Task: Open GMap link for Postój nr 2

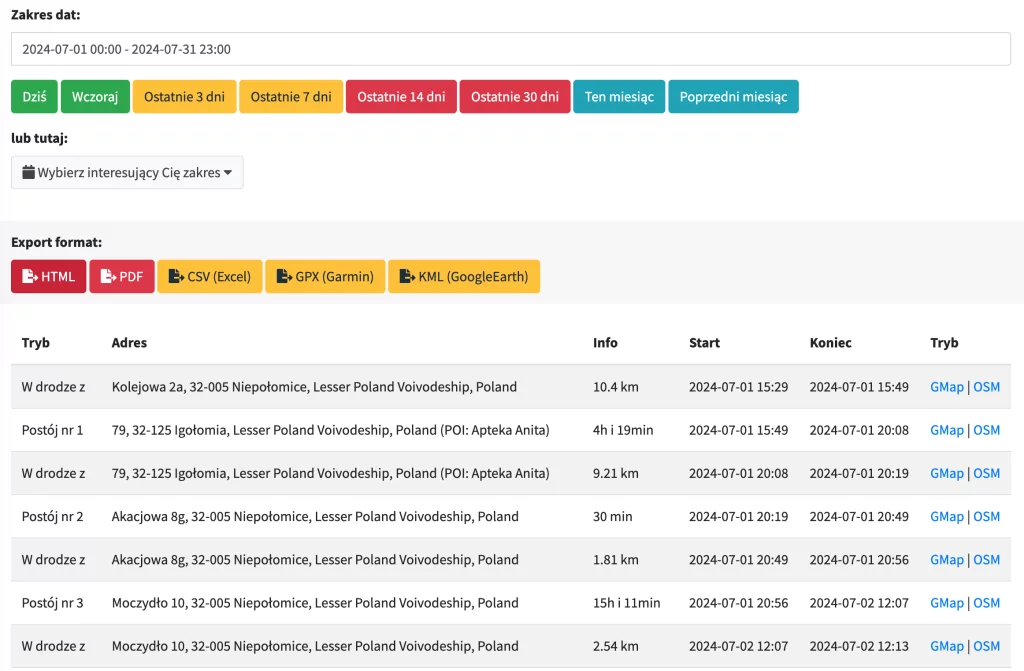Action: point(947,516)
